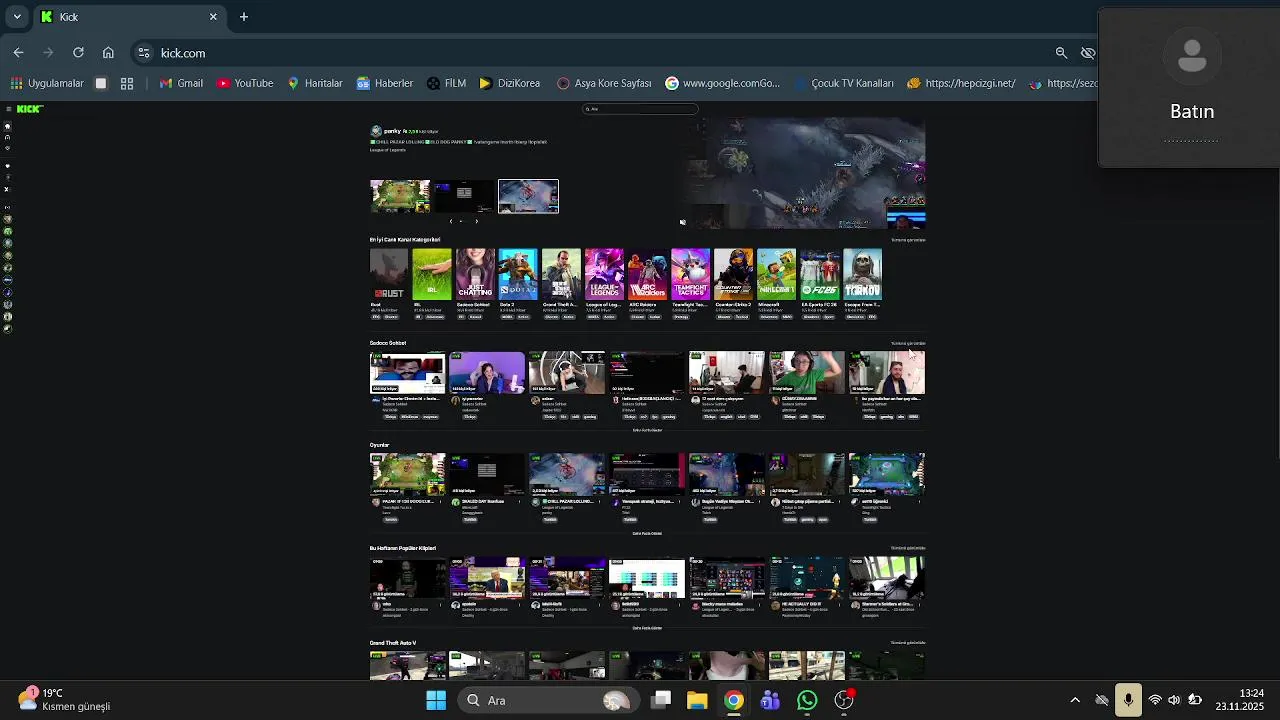Click 'Tümünü görüntüle' beside Grand Theft Auto V

click(x=908, y=643)
